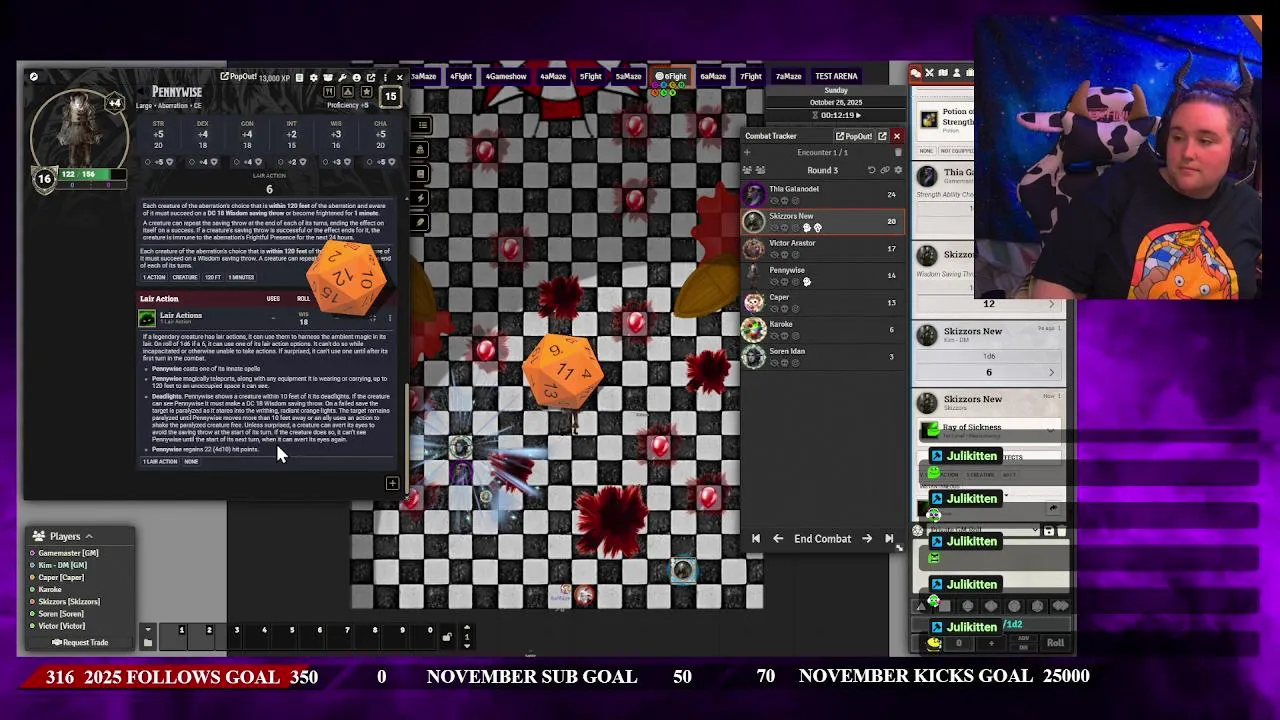The height and width of the screenshot is (720, 1280).
Task: Add new encounter plus icon
Action: (x=747, y=153)
